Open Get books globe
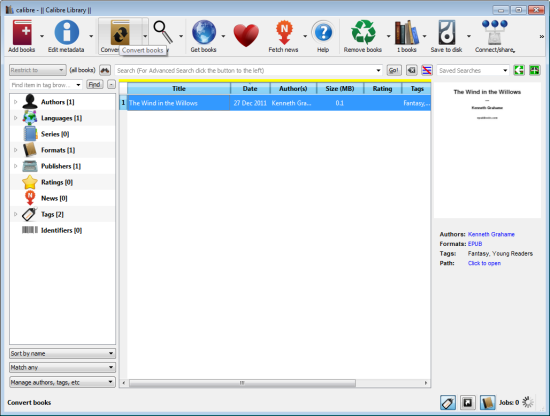 (204, 33)
